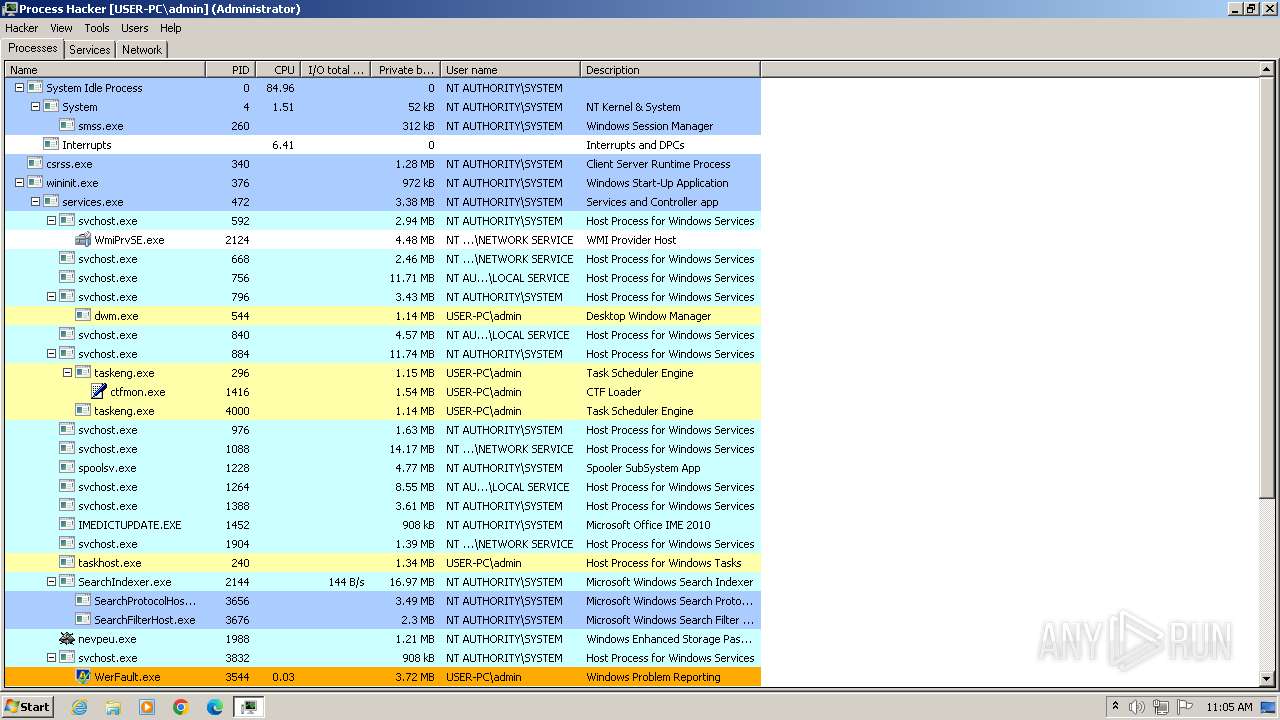Click the WerFault.exe process icon
The height and width of the screenshot is (720, 1280).
tap(83, 677)
